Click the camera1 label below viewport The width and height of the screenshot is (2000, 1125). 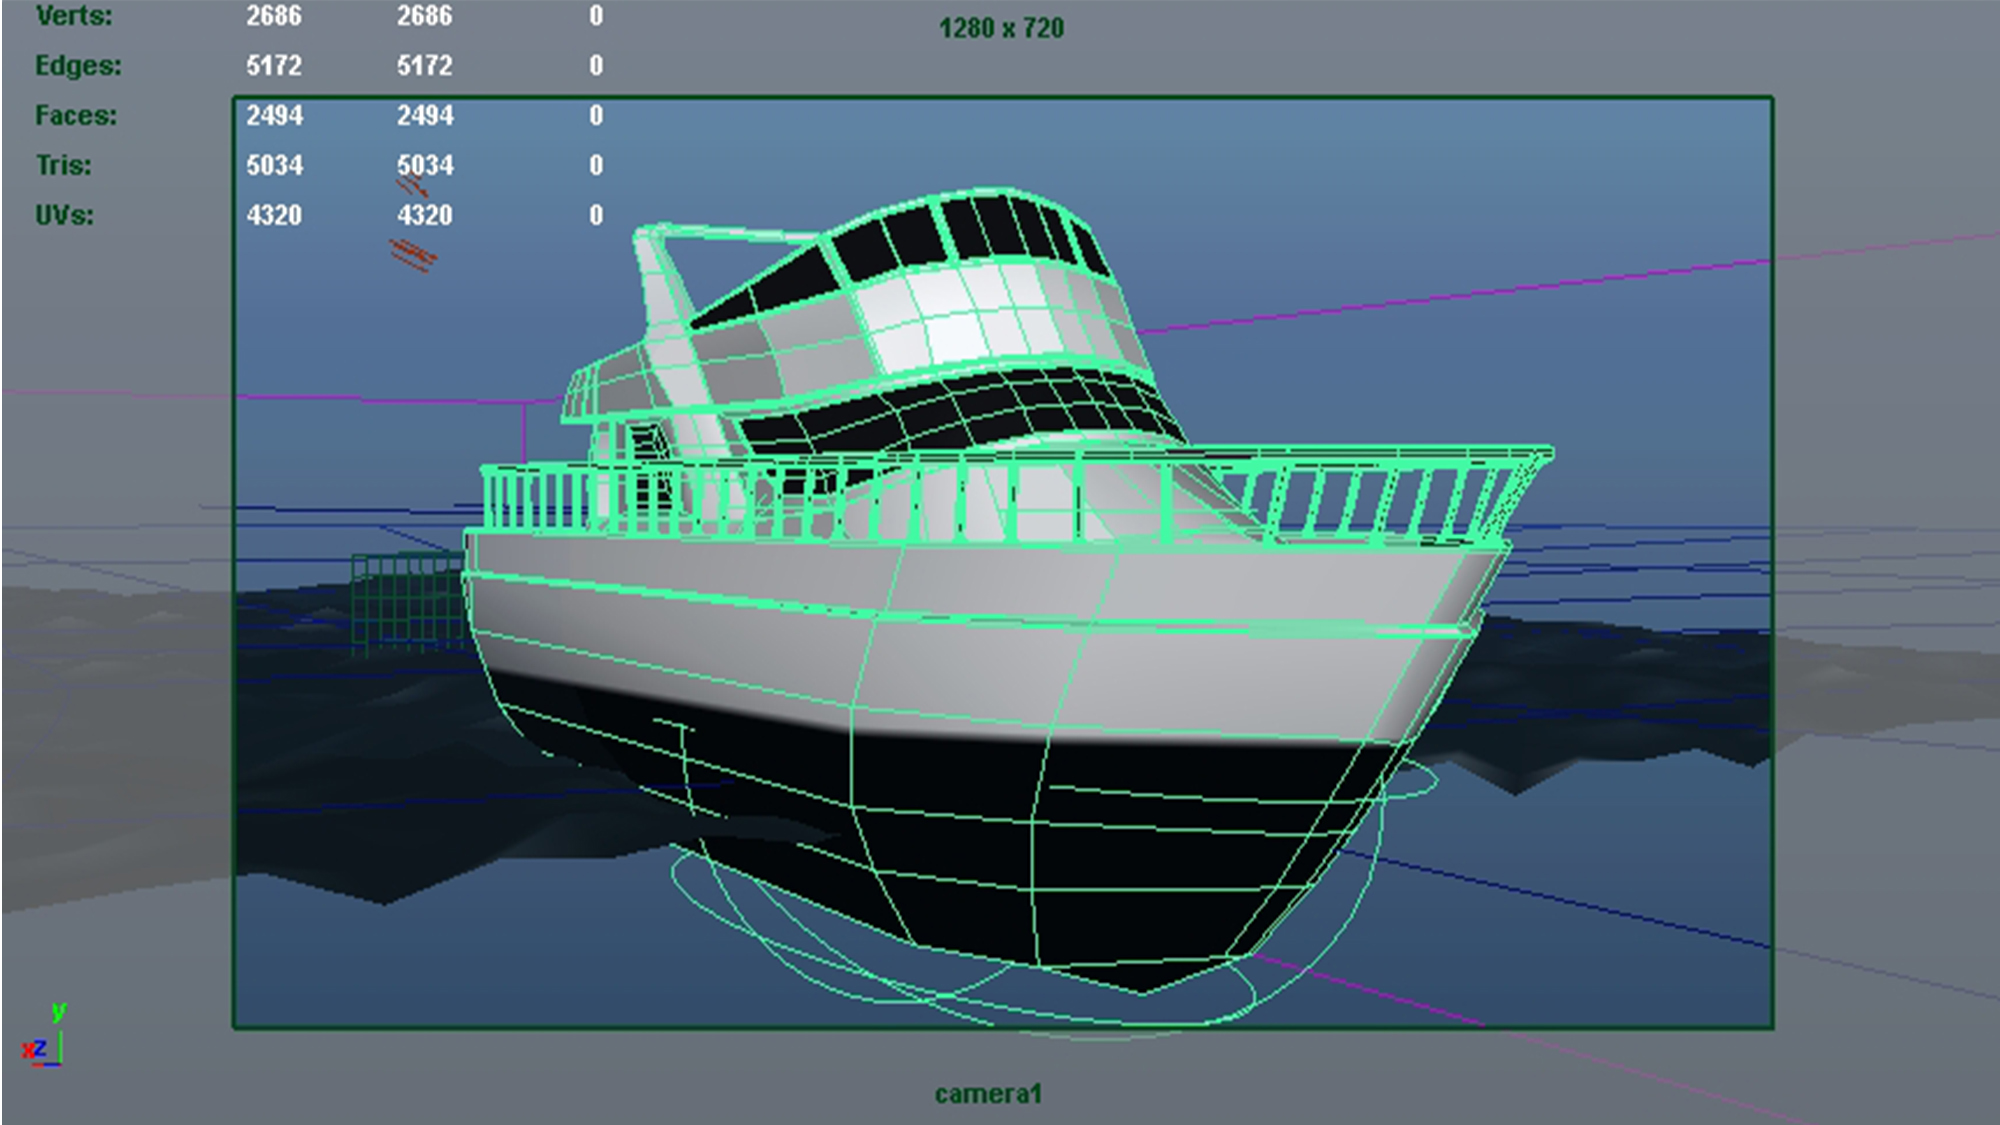point(987,1094)
